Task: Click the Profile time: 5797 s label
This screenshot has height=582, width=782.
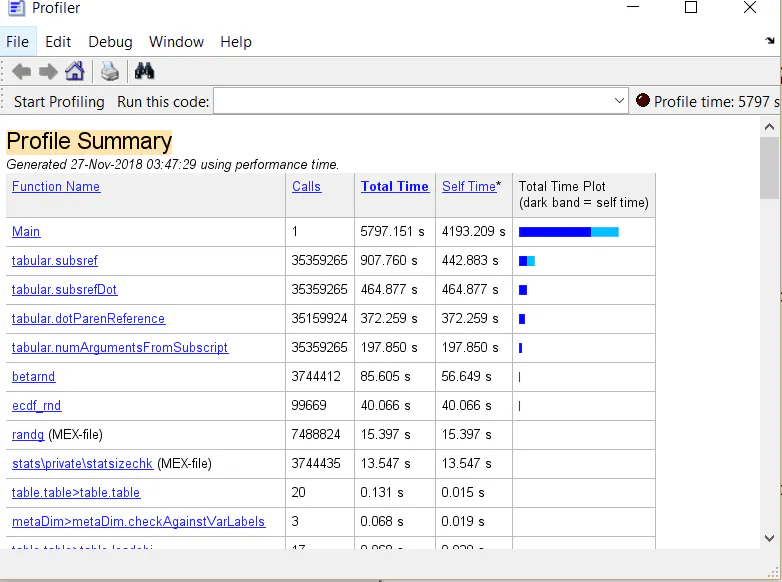Action: [x=716, y=102]
